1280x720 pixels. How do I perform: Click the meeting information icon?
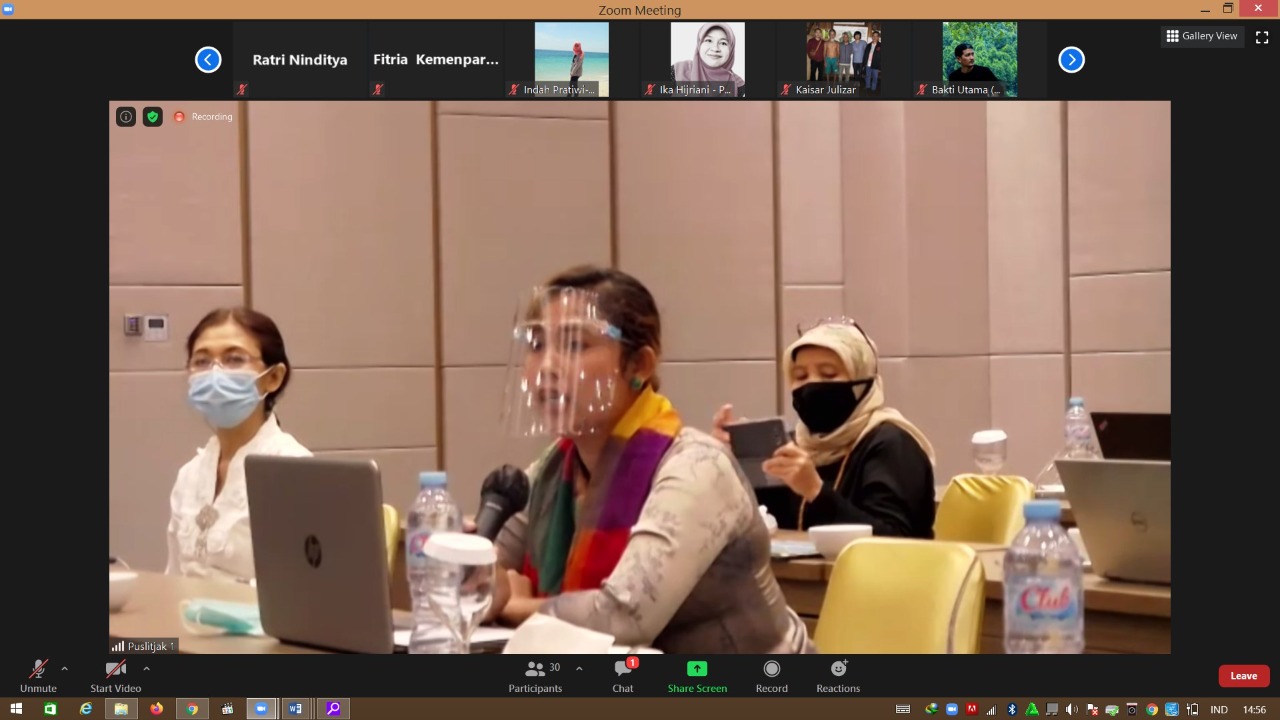126,117
